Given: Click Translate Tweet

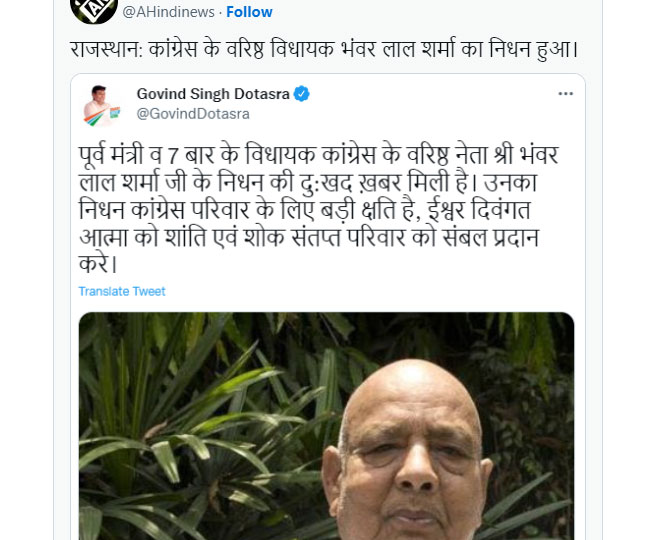Looking at the screenshot, I should pyautogui.click(x=122, y=291).
